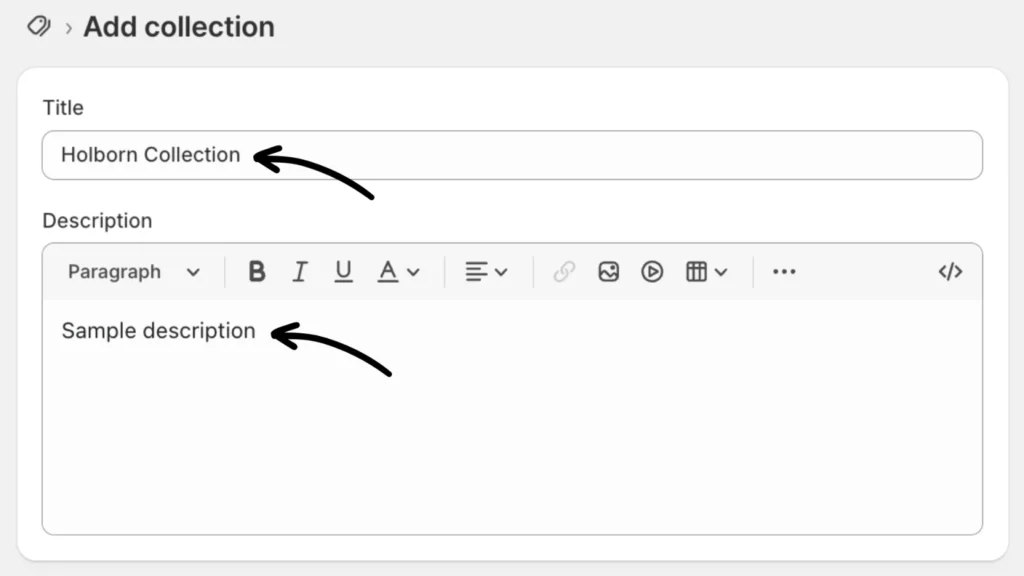Click the Add collection heading

tap(178, 27)
